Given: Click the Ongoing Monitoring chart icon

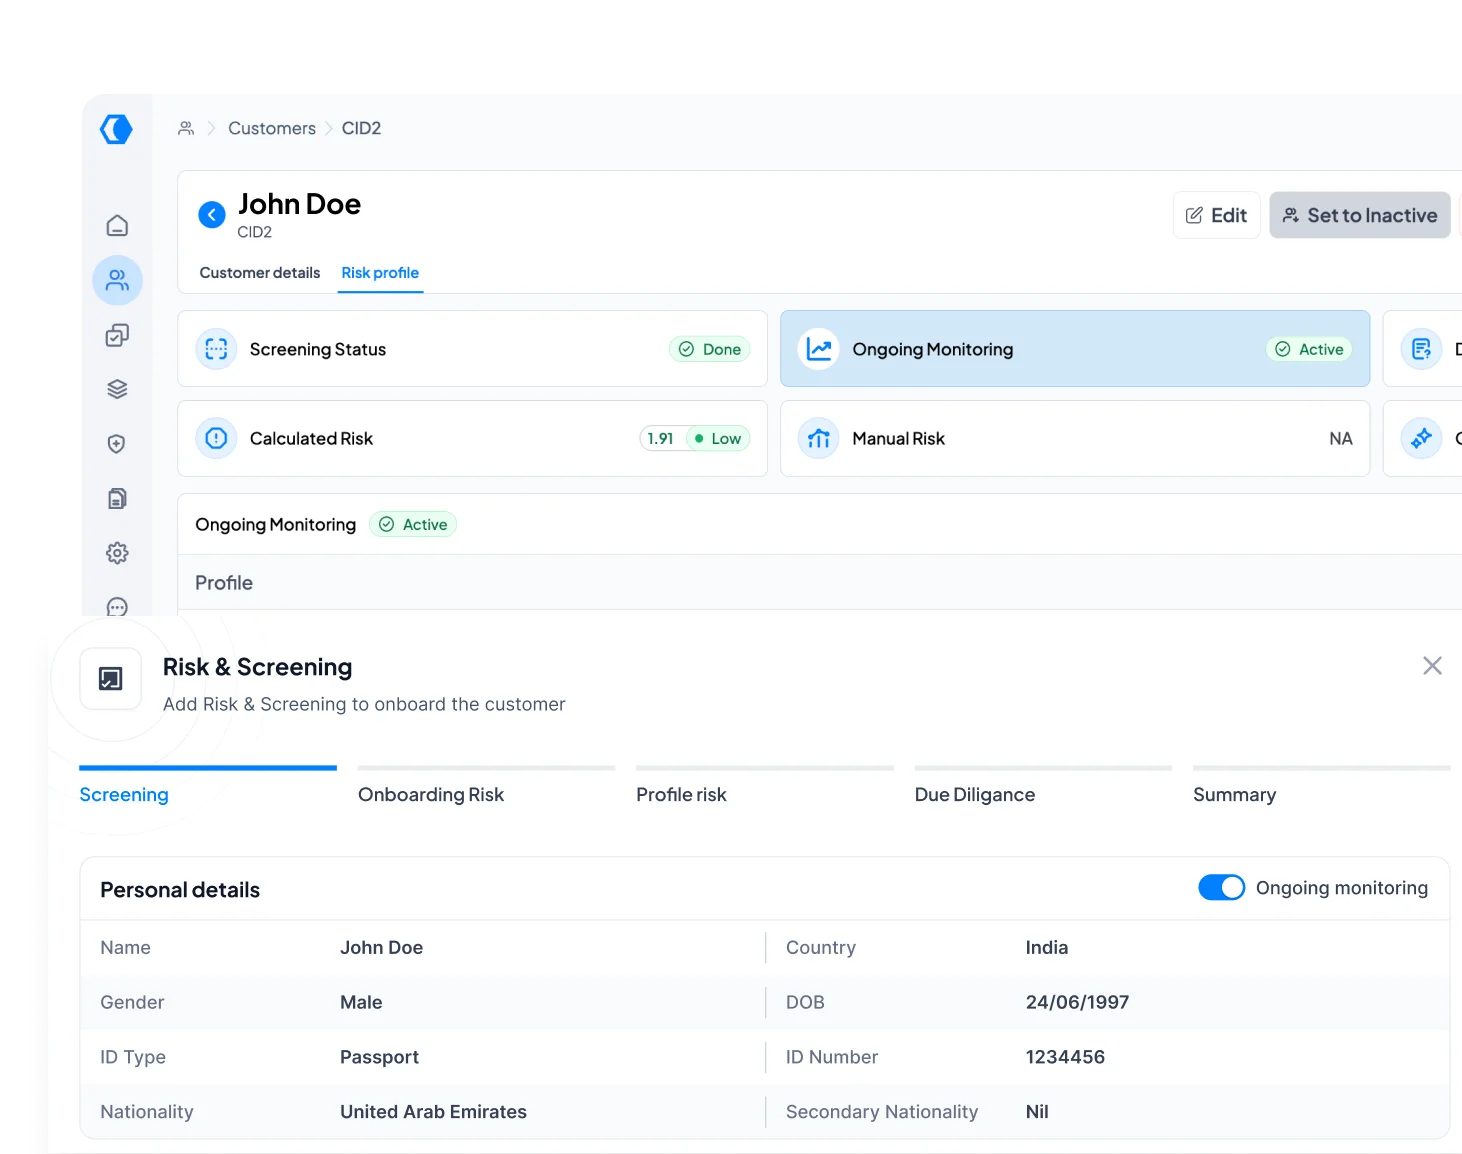Looking at the screenshot, I should [x=818, y=349].
